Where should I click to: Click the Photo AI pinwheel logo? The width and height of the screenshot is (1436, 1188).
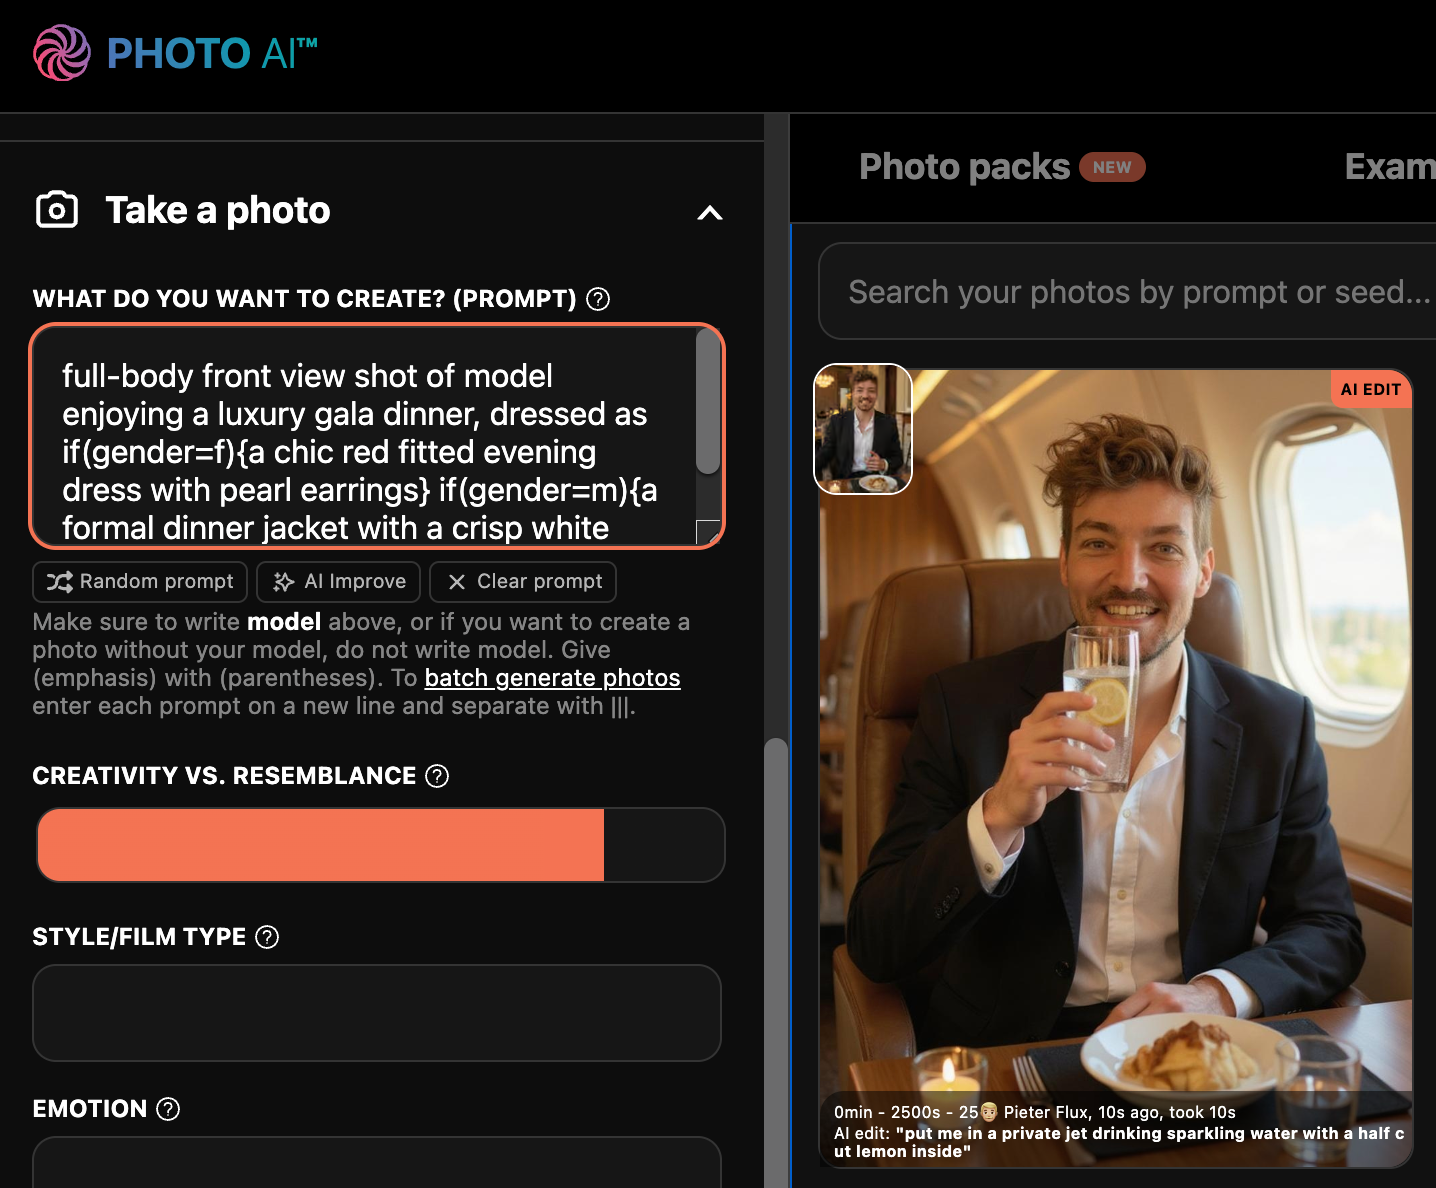(62, 53)
